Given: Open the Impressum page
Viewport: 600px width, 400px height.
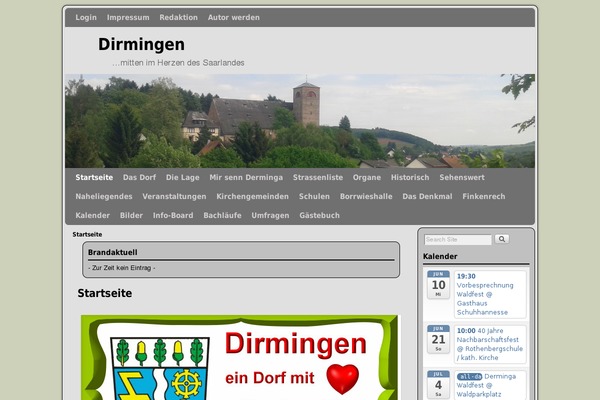Looking at the screenshot, I should [x=128, y=17].
